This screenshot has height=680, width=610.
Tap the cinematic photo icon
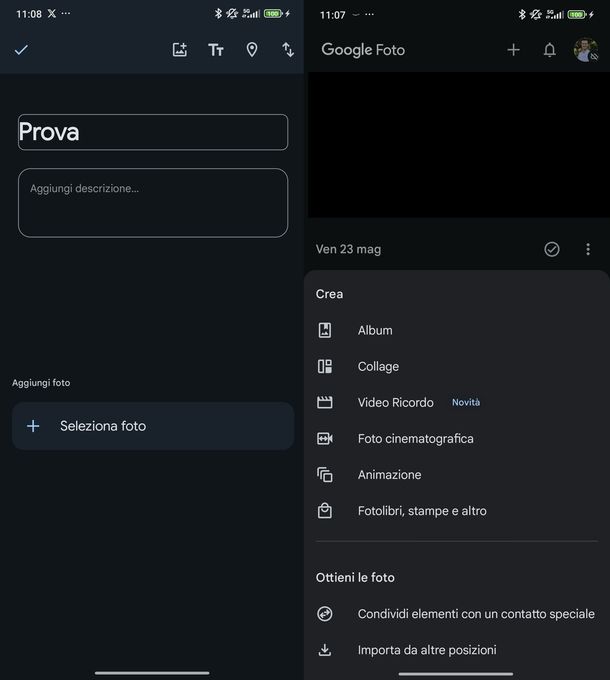coord(325,439)
